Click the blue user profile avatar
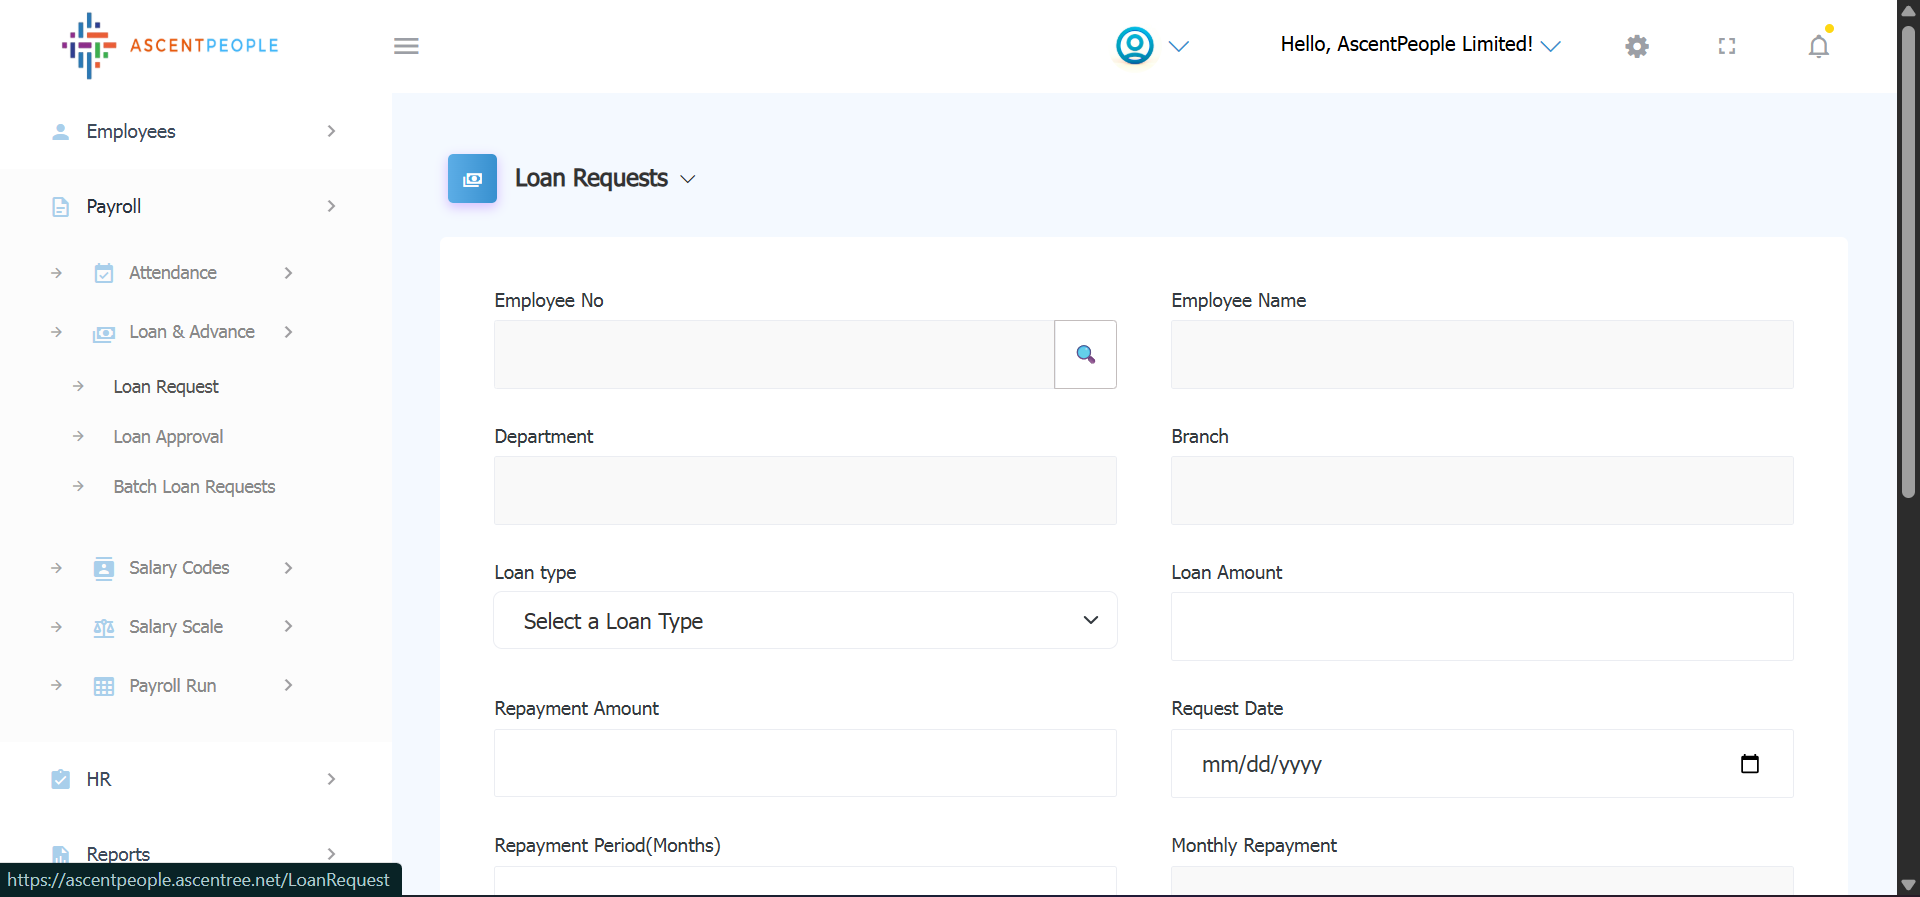Viewport: 1920px width, 897px height. click(x=1135, y=46)
